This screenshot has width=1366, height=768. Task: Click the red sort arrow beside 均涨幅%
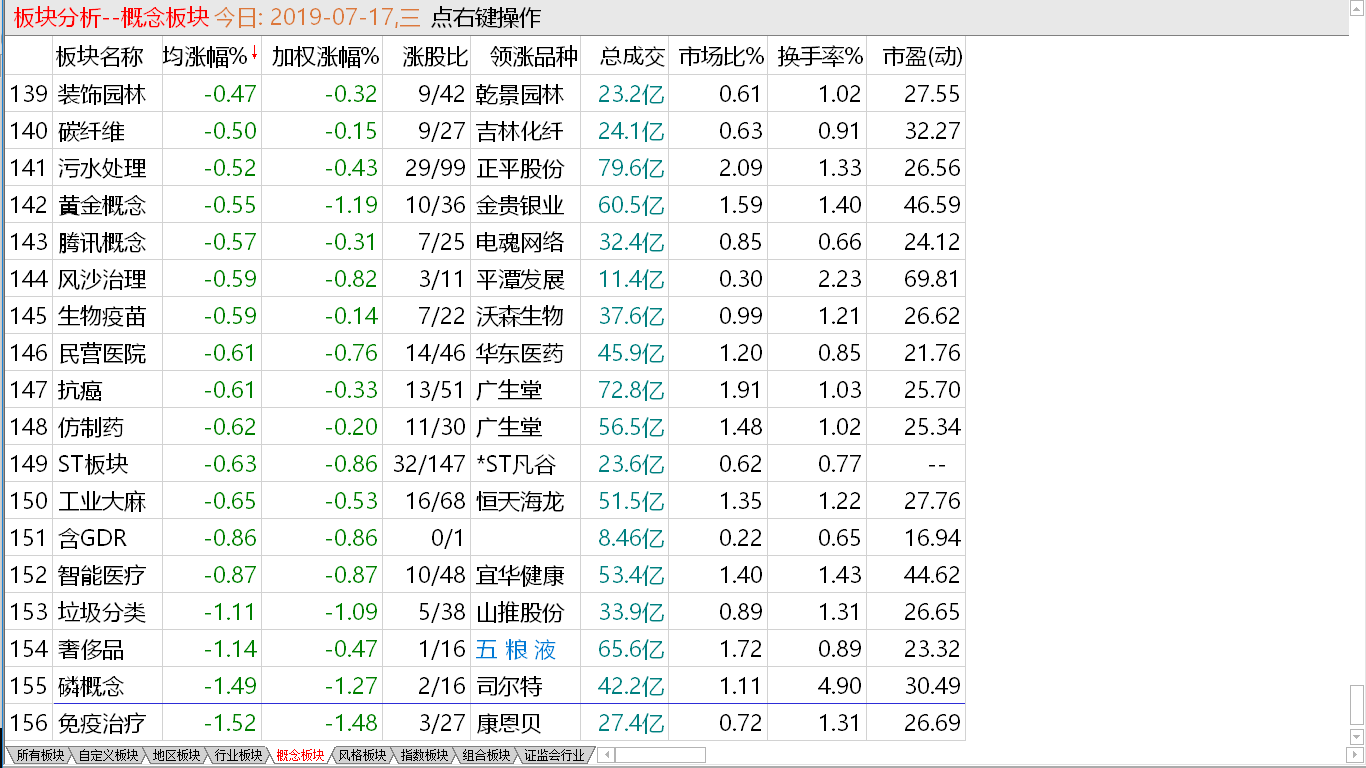(254, 53)
